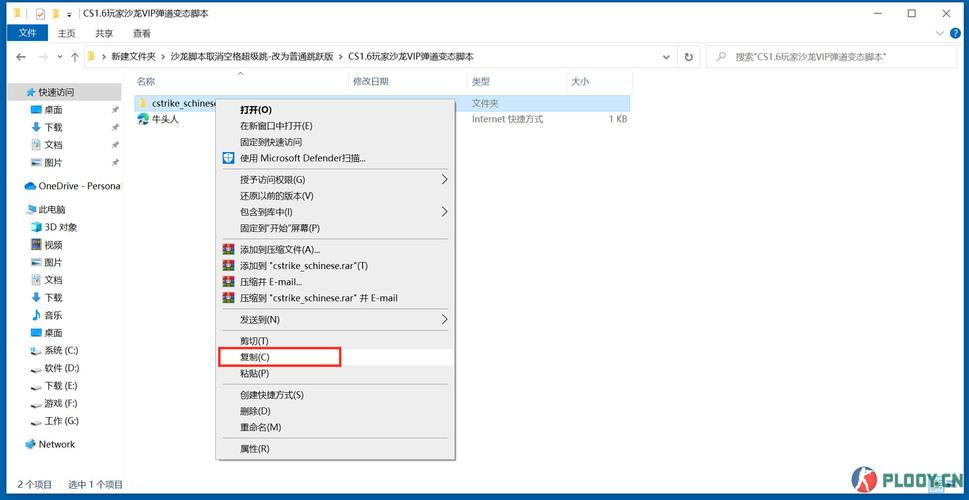Select the pinned 下载 under Quick access
969x500 pixels.
[53, 127]
